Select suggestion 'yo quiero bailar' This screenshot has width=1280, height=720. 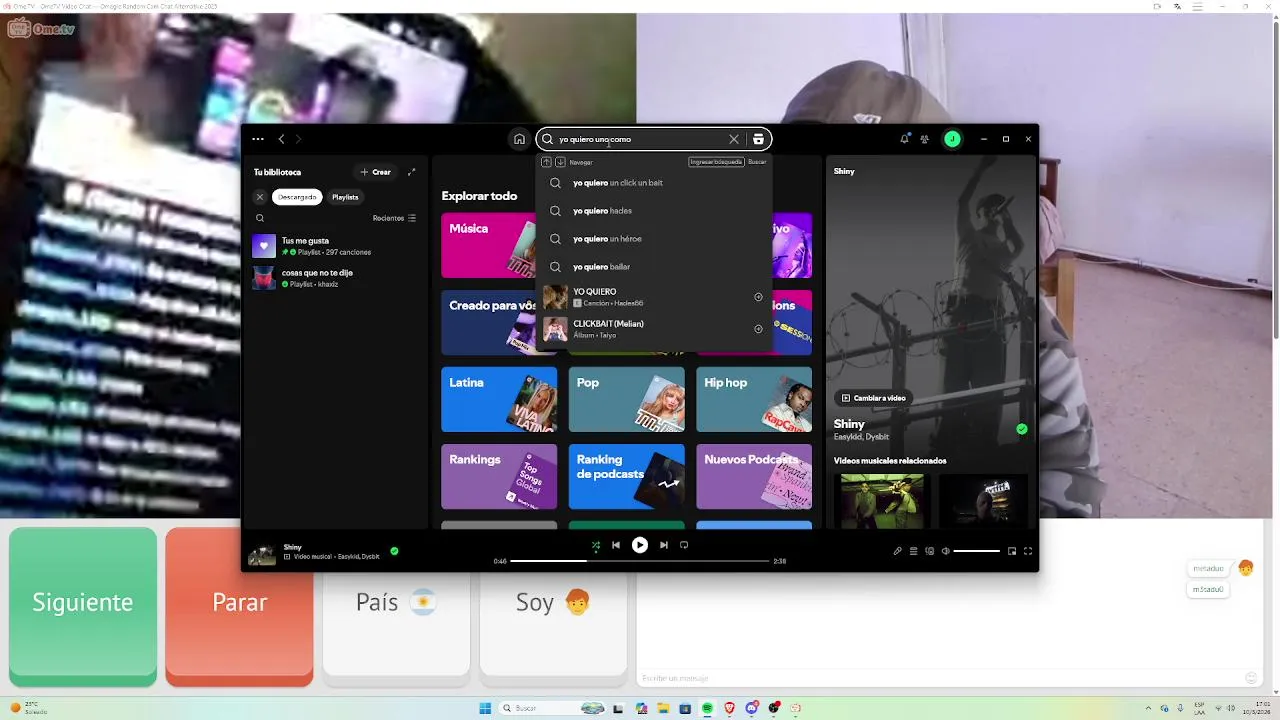pyautogui.click(x=654, y=267)
